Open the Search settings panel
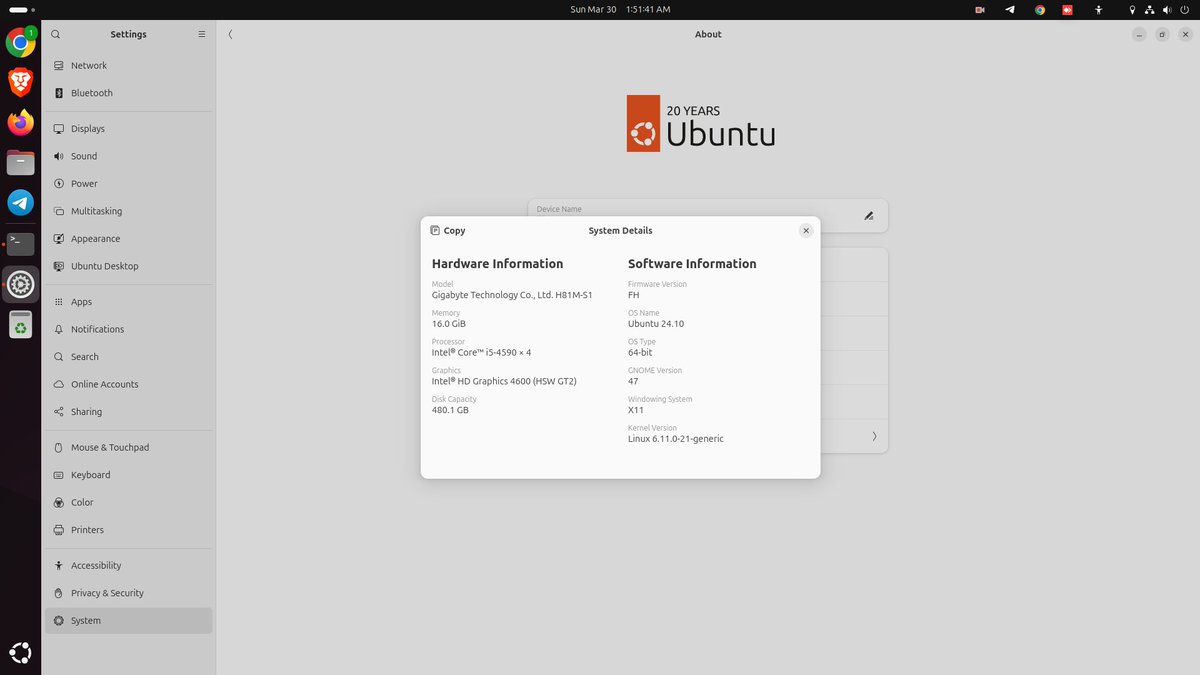1200x675 pixels. click(x=129, y=357)
